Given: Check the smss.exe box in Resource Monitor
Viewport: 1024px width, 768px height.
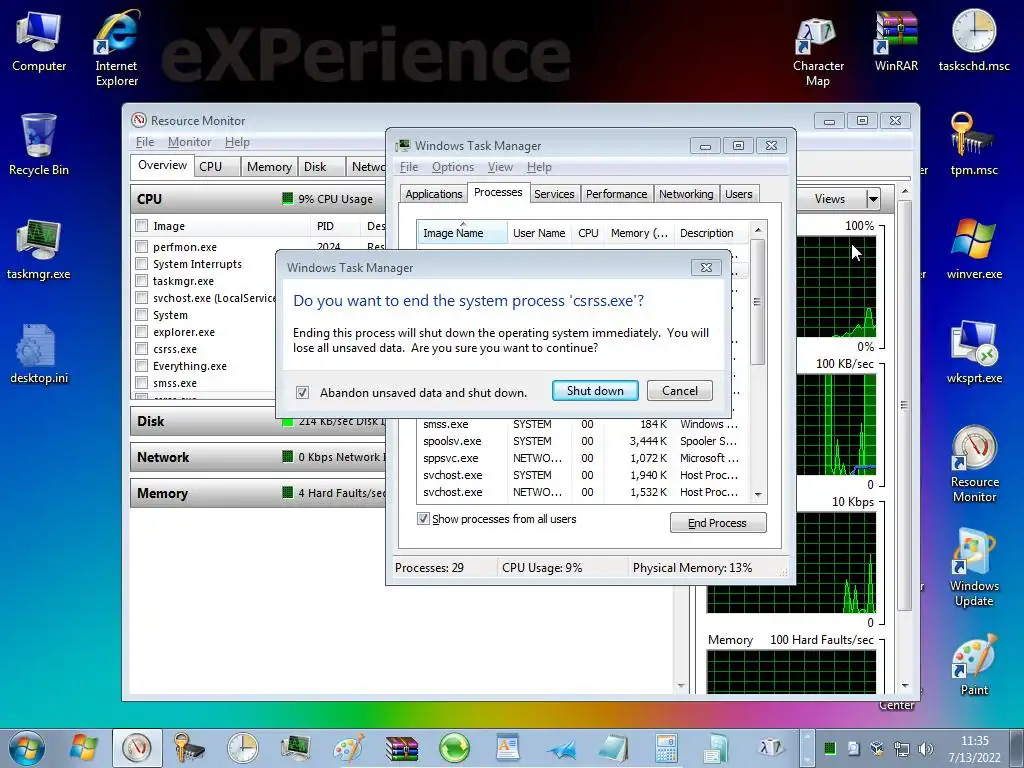Looking at the screenshot, I should pos(141,382).
